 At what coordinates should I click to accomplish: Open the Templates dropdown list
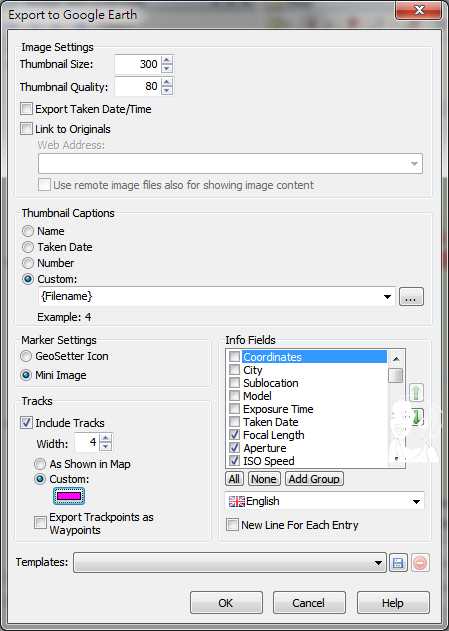[x=378, y=563]
